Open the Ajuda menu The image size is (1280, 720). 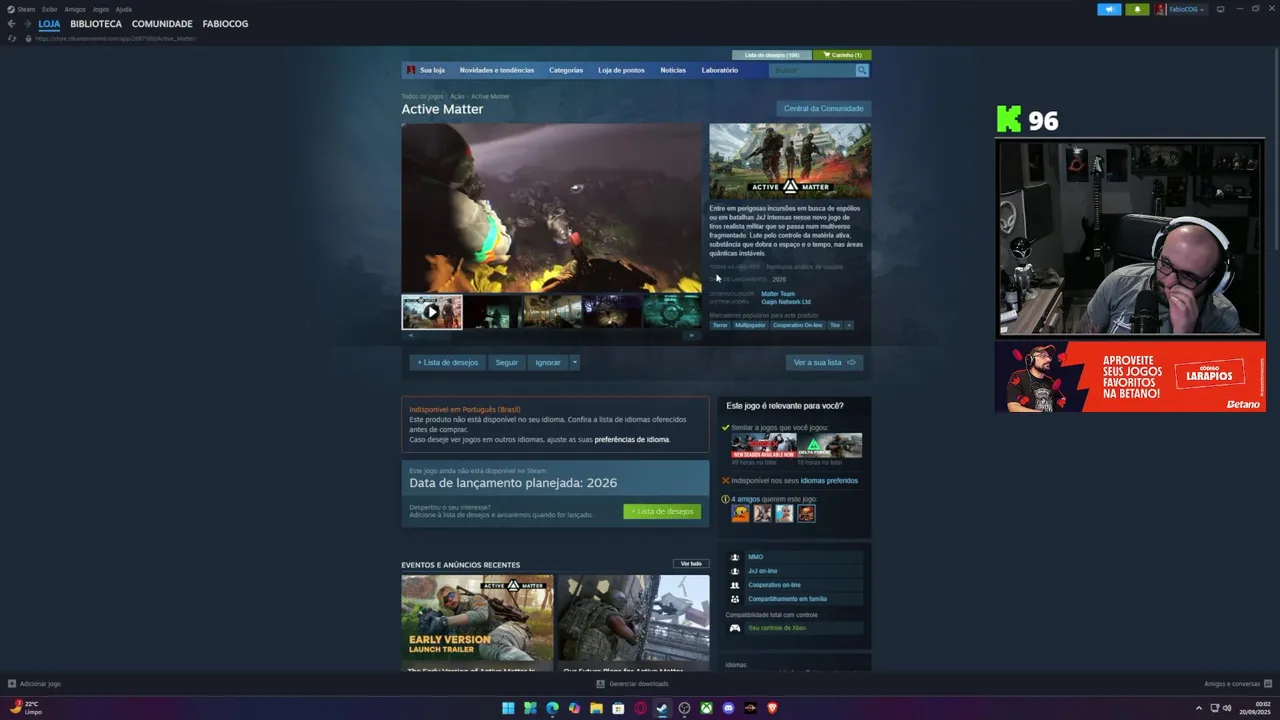(124, 9)
